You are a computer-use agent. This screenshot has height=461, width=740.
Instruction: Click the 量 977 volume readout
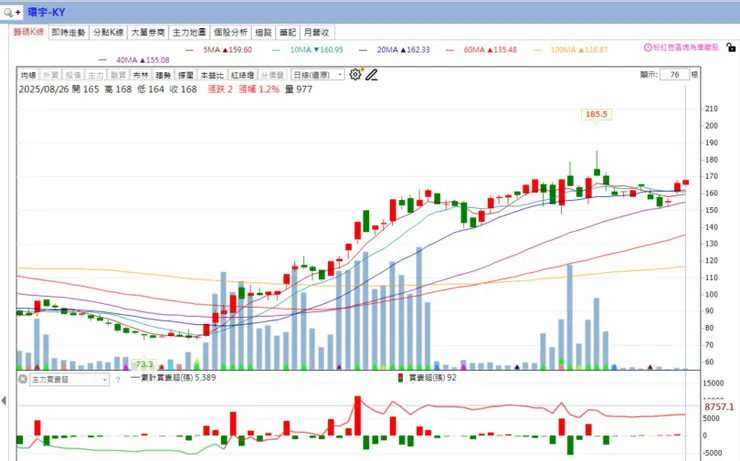tap(299, 89)
